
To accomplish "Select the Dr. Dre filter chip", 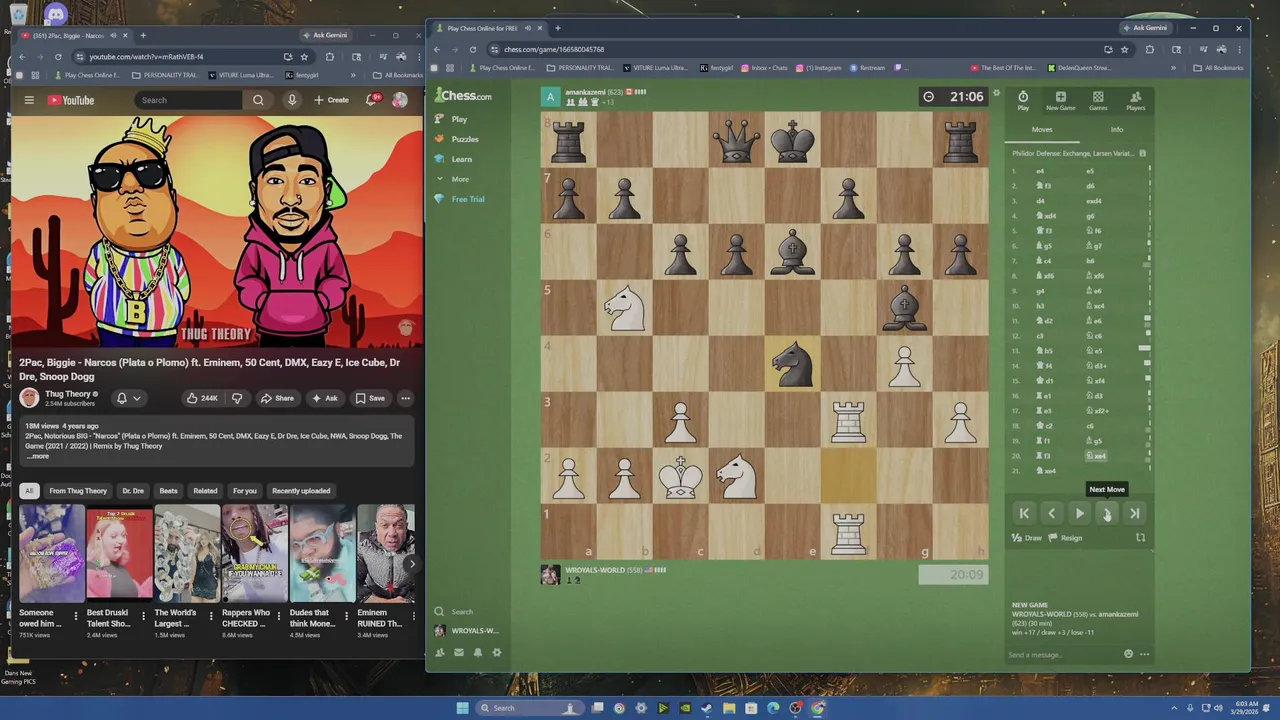I will (133, 491).
